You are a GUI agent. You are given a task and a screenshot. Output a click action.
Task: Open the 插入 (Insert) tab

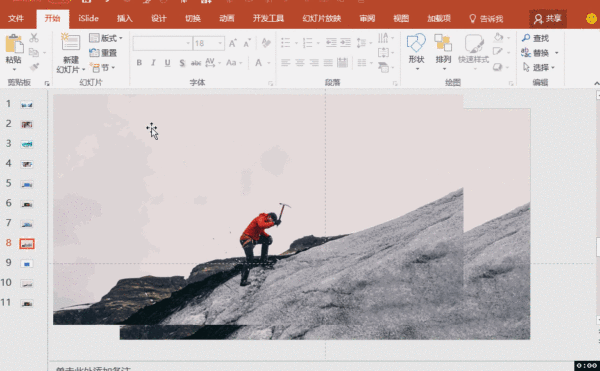pyautogui.click(x=124, y=18)
